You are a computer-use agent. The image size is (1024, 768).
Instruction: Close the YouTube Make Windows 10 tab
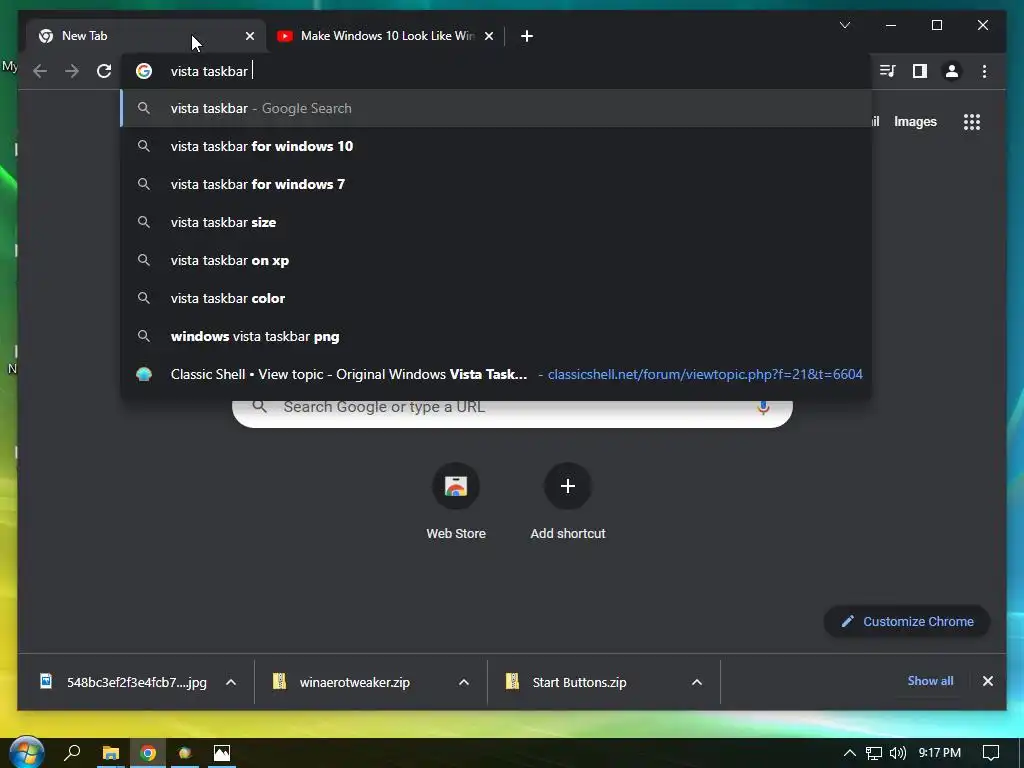tap(488, 36)
